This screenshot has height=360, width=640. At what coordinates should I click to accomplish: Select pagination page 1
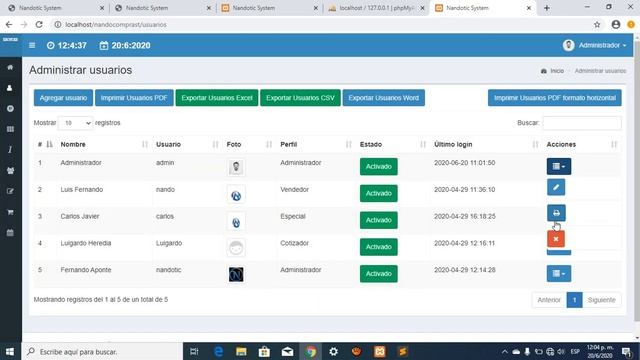coord(574,300)
